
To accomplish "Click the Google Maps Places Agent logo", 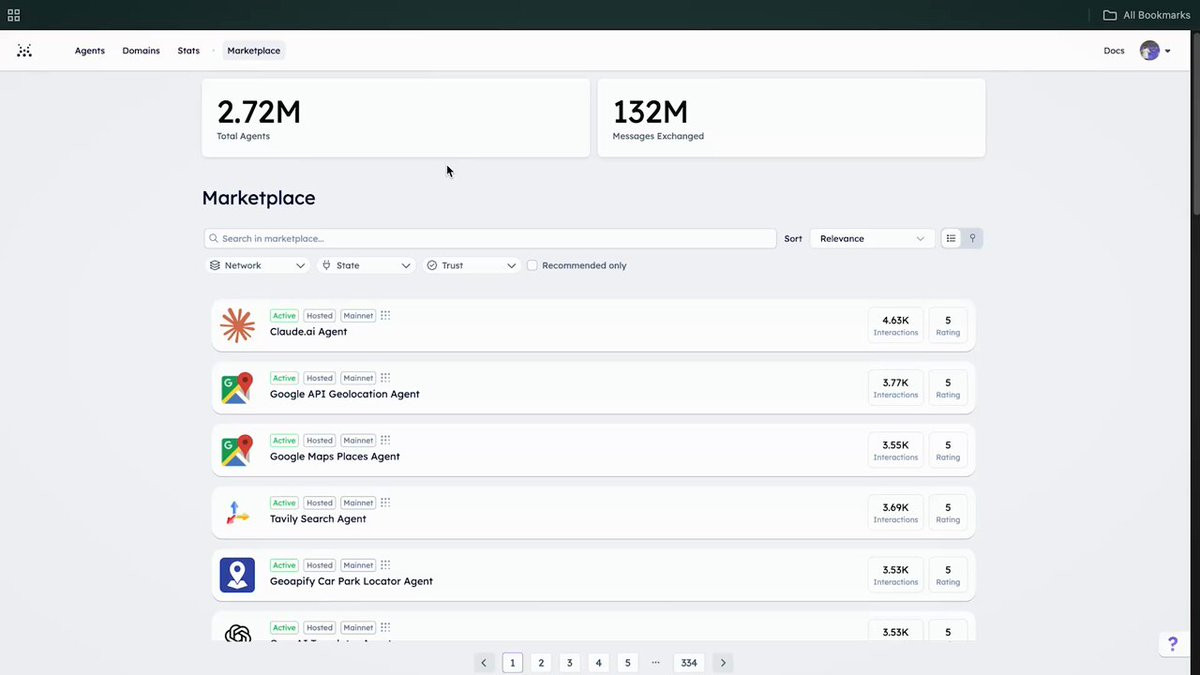I will click(238, 450).
